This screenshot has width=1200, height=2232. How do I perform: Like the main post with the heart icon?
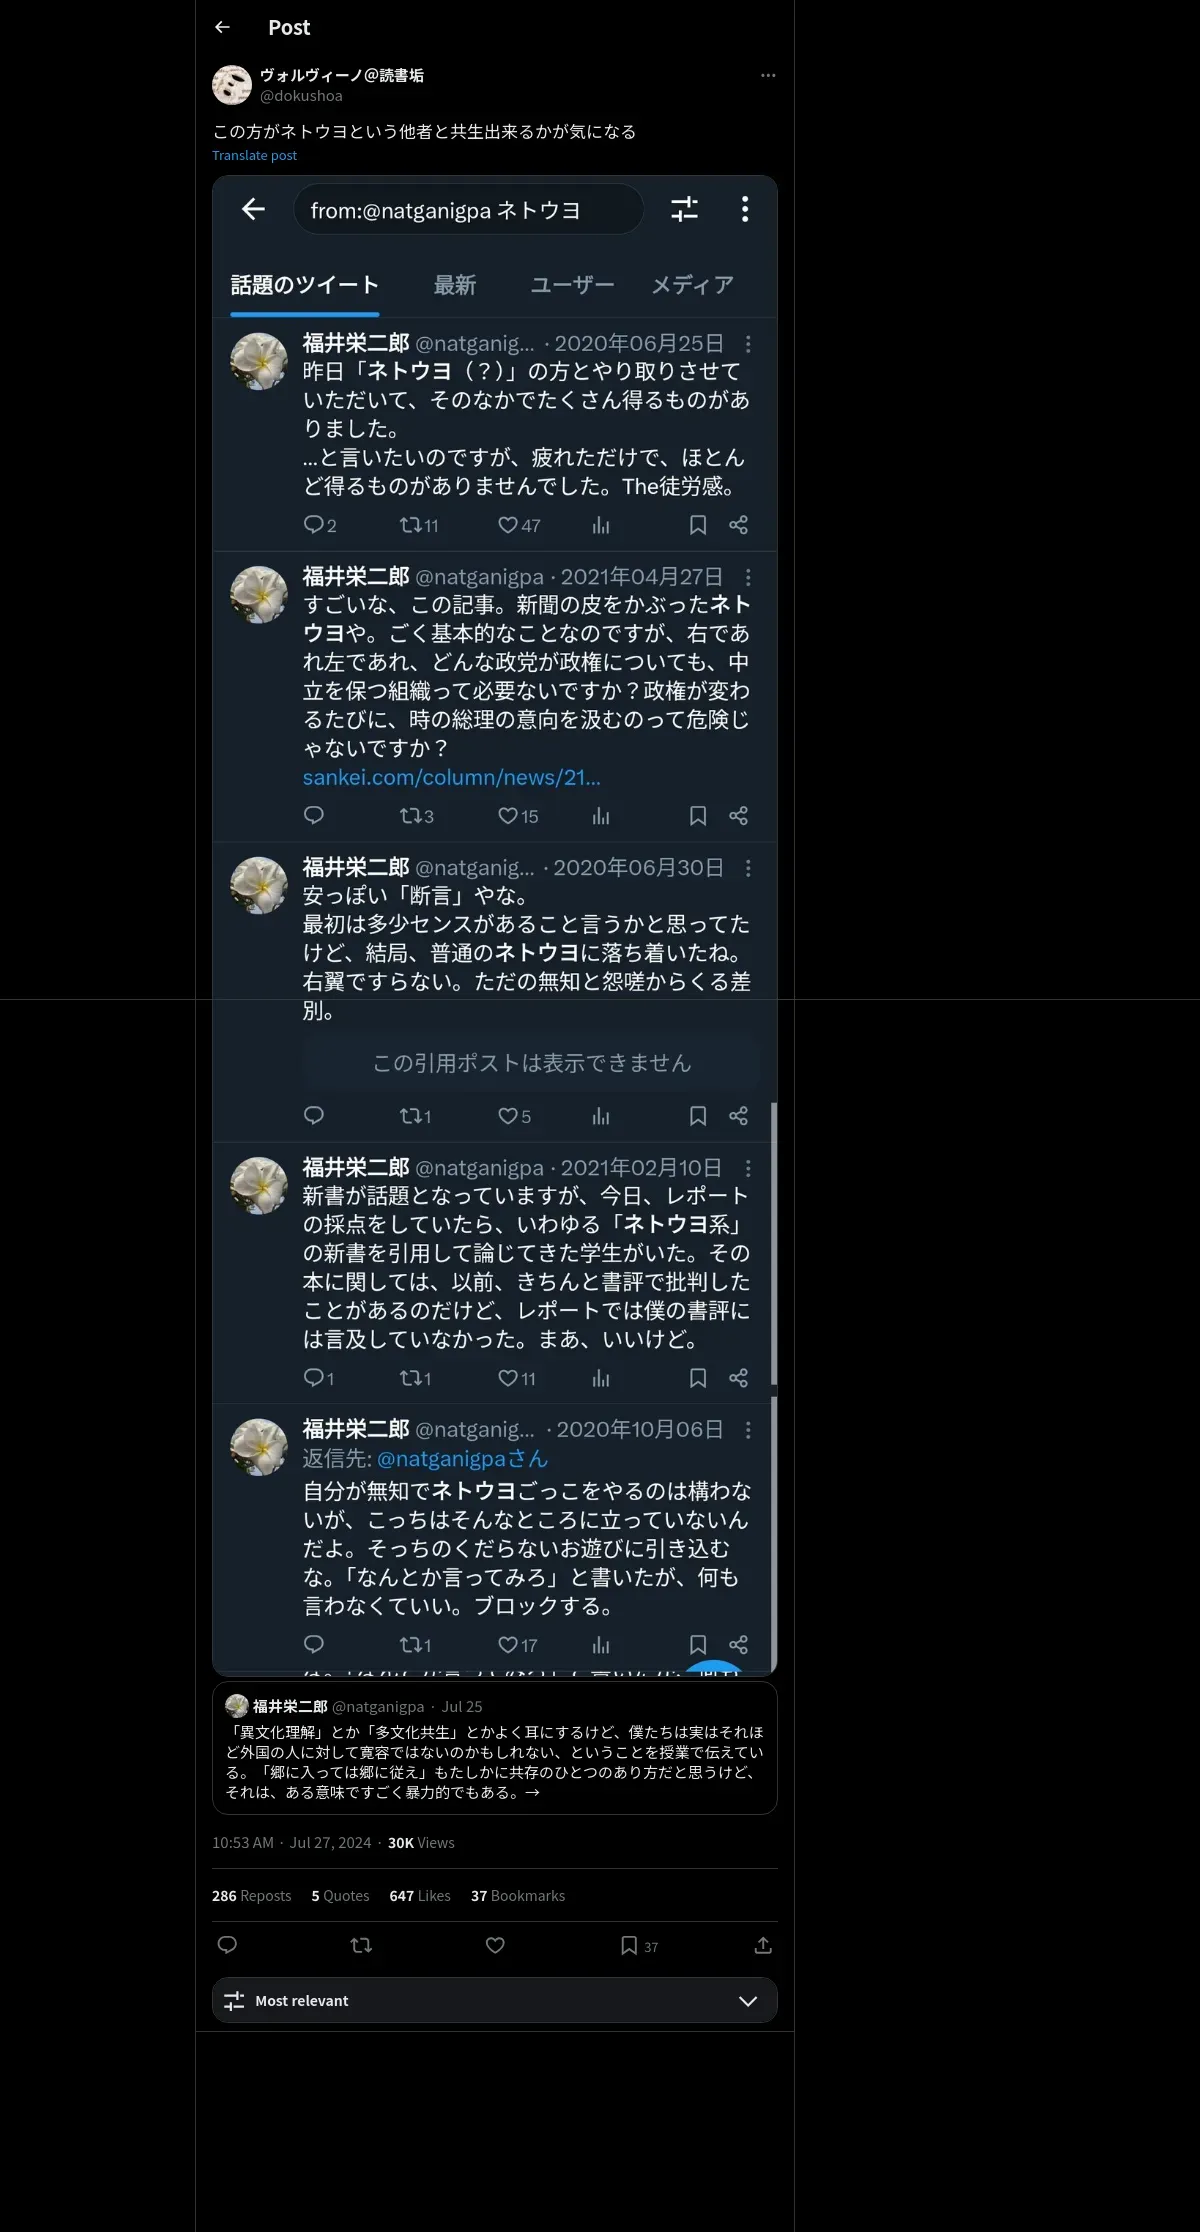(495, 1944)
